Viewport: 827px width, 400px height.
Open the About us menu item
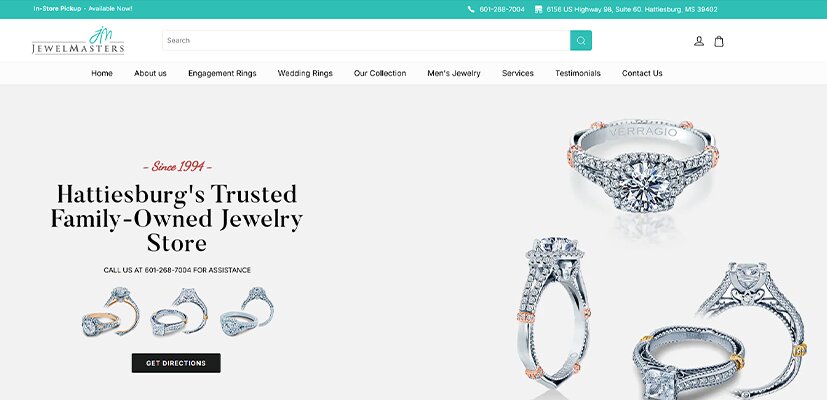(150, 73)
